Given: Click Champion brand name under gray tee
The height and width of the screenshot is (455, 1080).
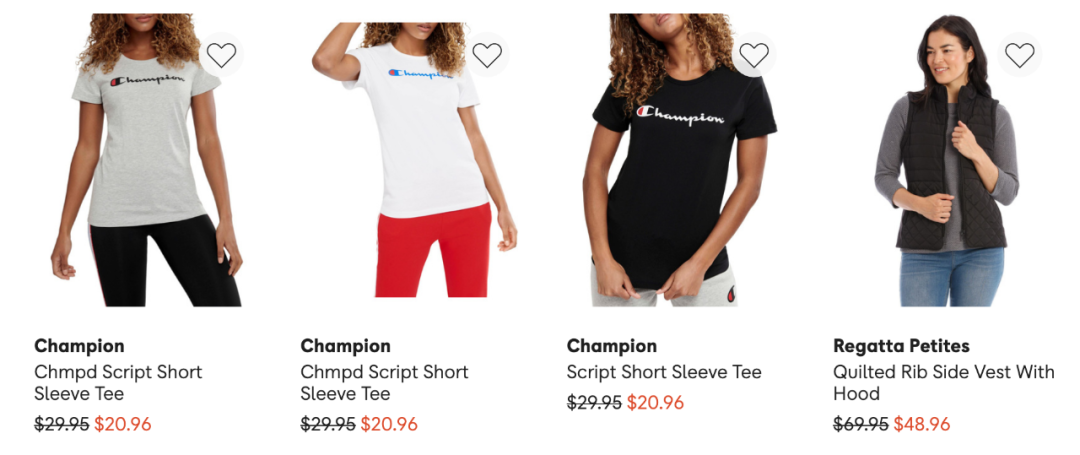Looking at the screenshot, I should point(79,346).
